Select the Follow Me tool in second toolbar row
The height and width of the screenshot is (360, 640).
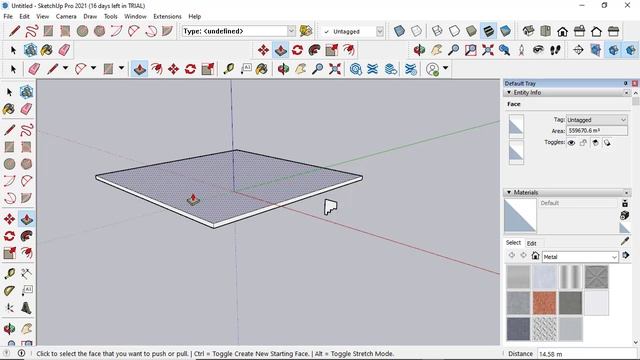(314, 50)
